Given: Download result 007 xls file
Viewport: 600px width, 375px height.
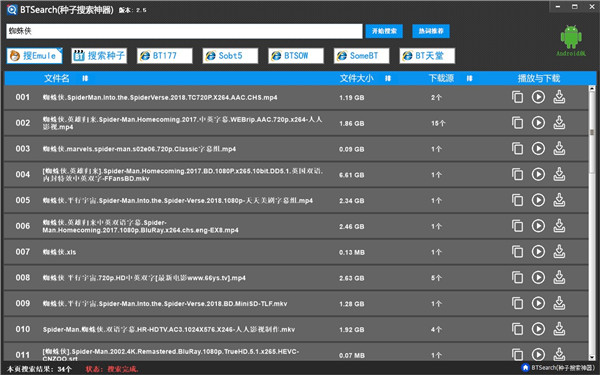Looking at the screenshot, I should pyautogui.click(x=559, y=252).
